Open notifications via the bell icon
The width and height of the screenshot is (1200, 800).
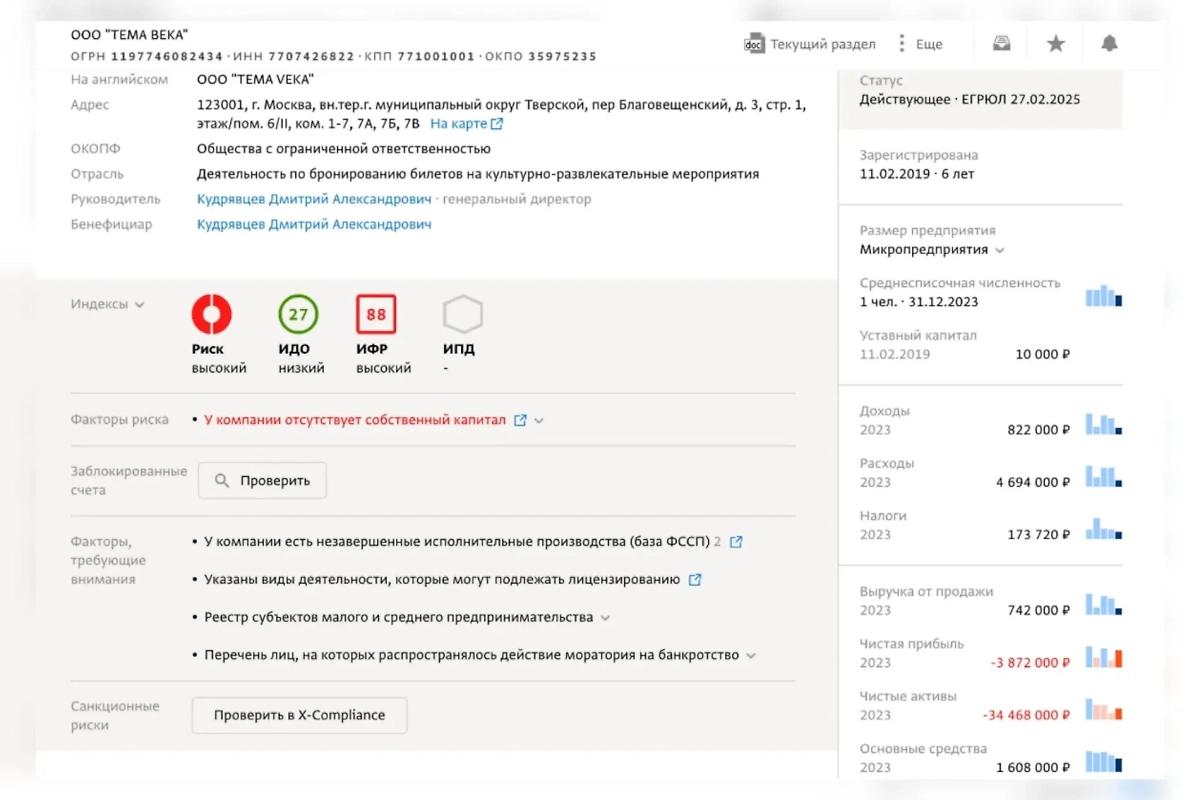pyautogui.click(x=1109, y=43)
